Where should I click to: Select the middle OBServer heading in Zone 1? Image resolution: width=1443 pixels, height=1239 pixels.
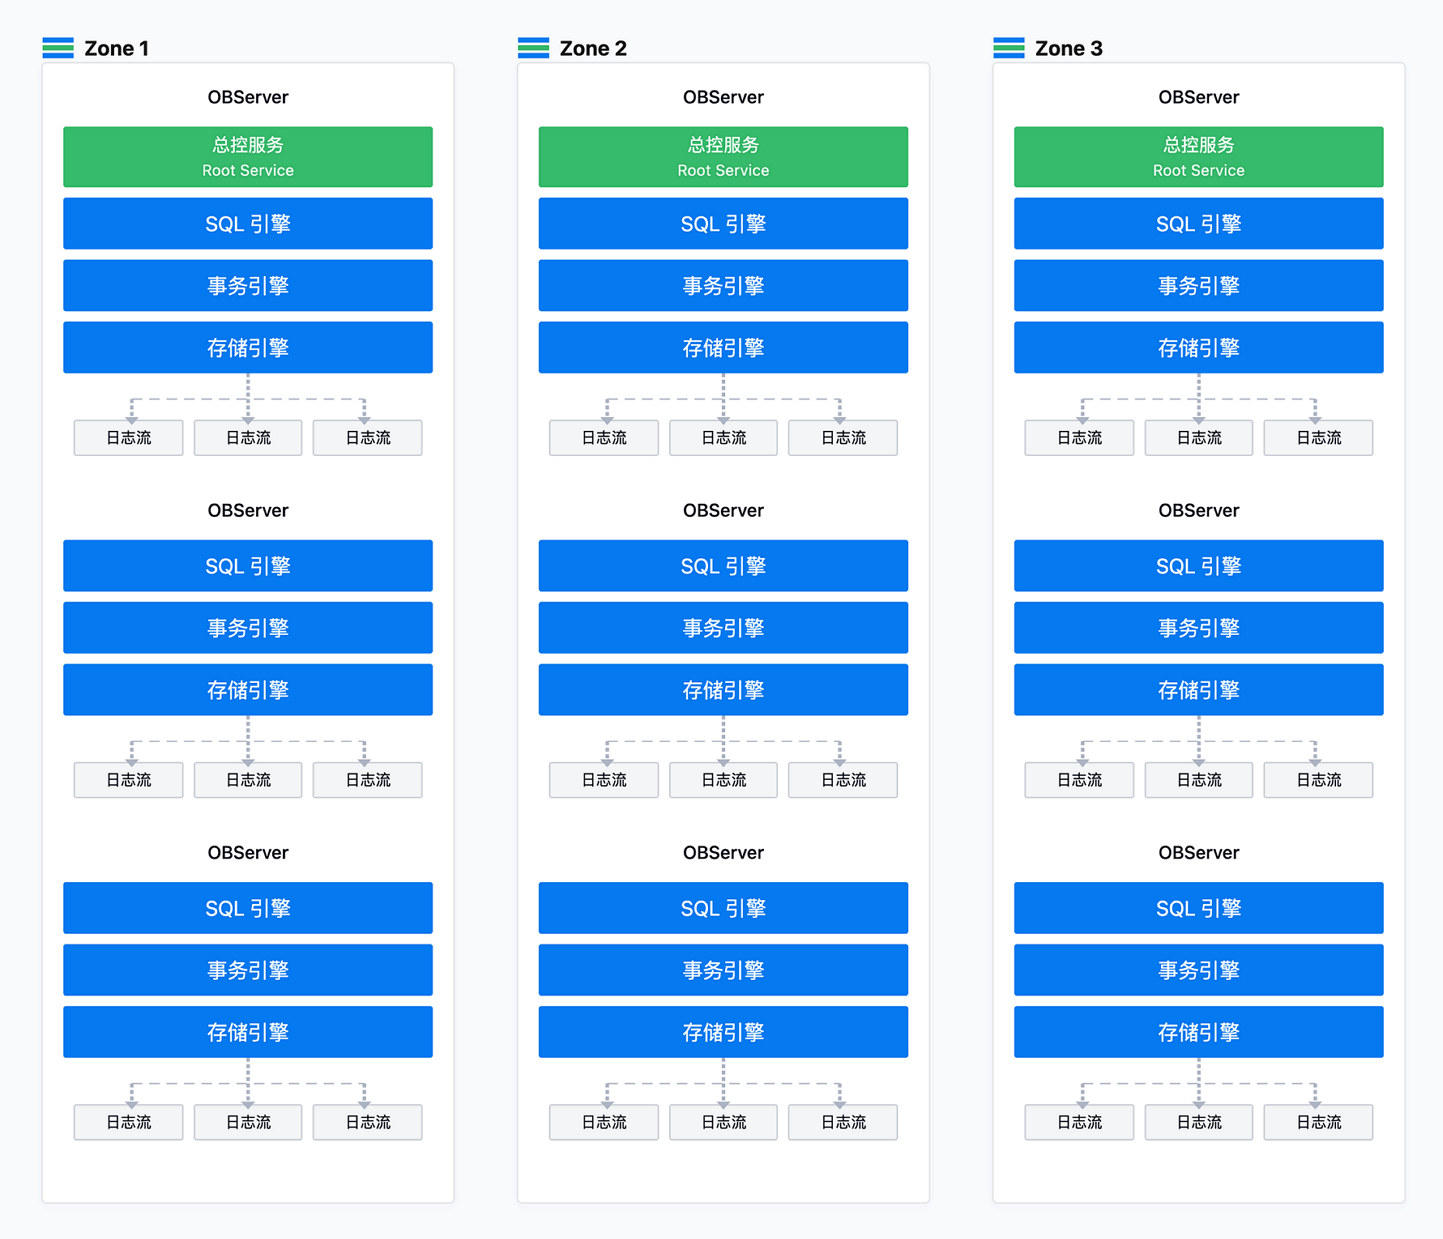(248, 510)
